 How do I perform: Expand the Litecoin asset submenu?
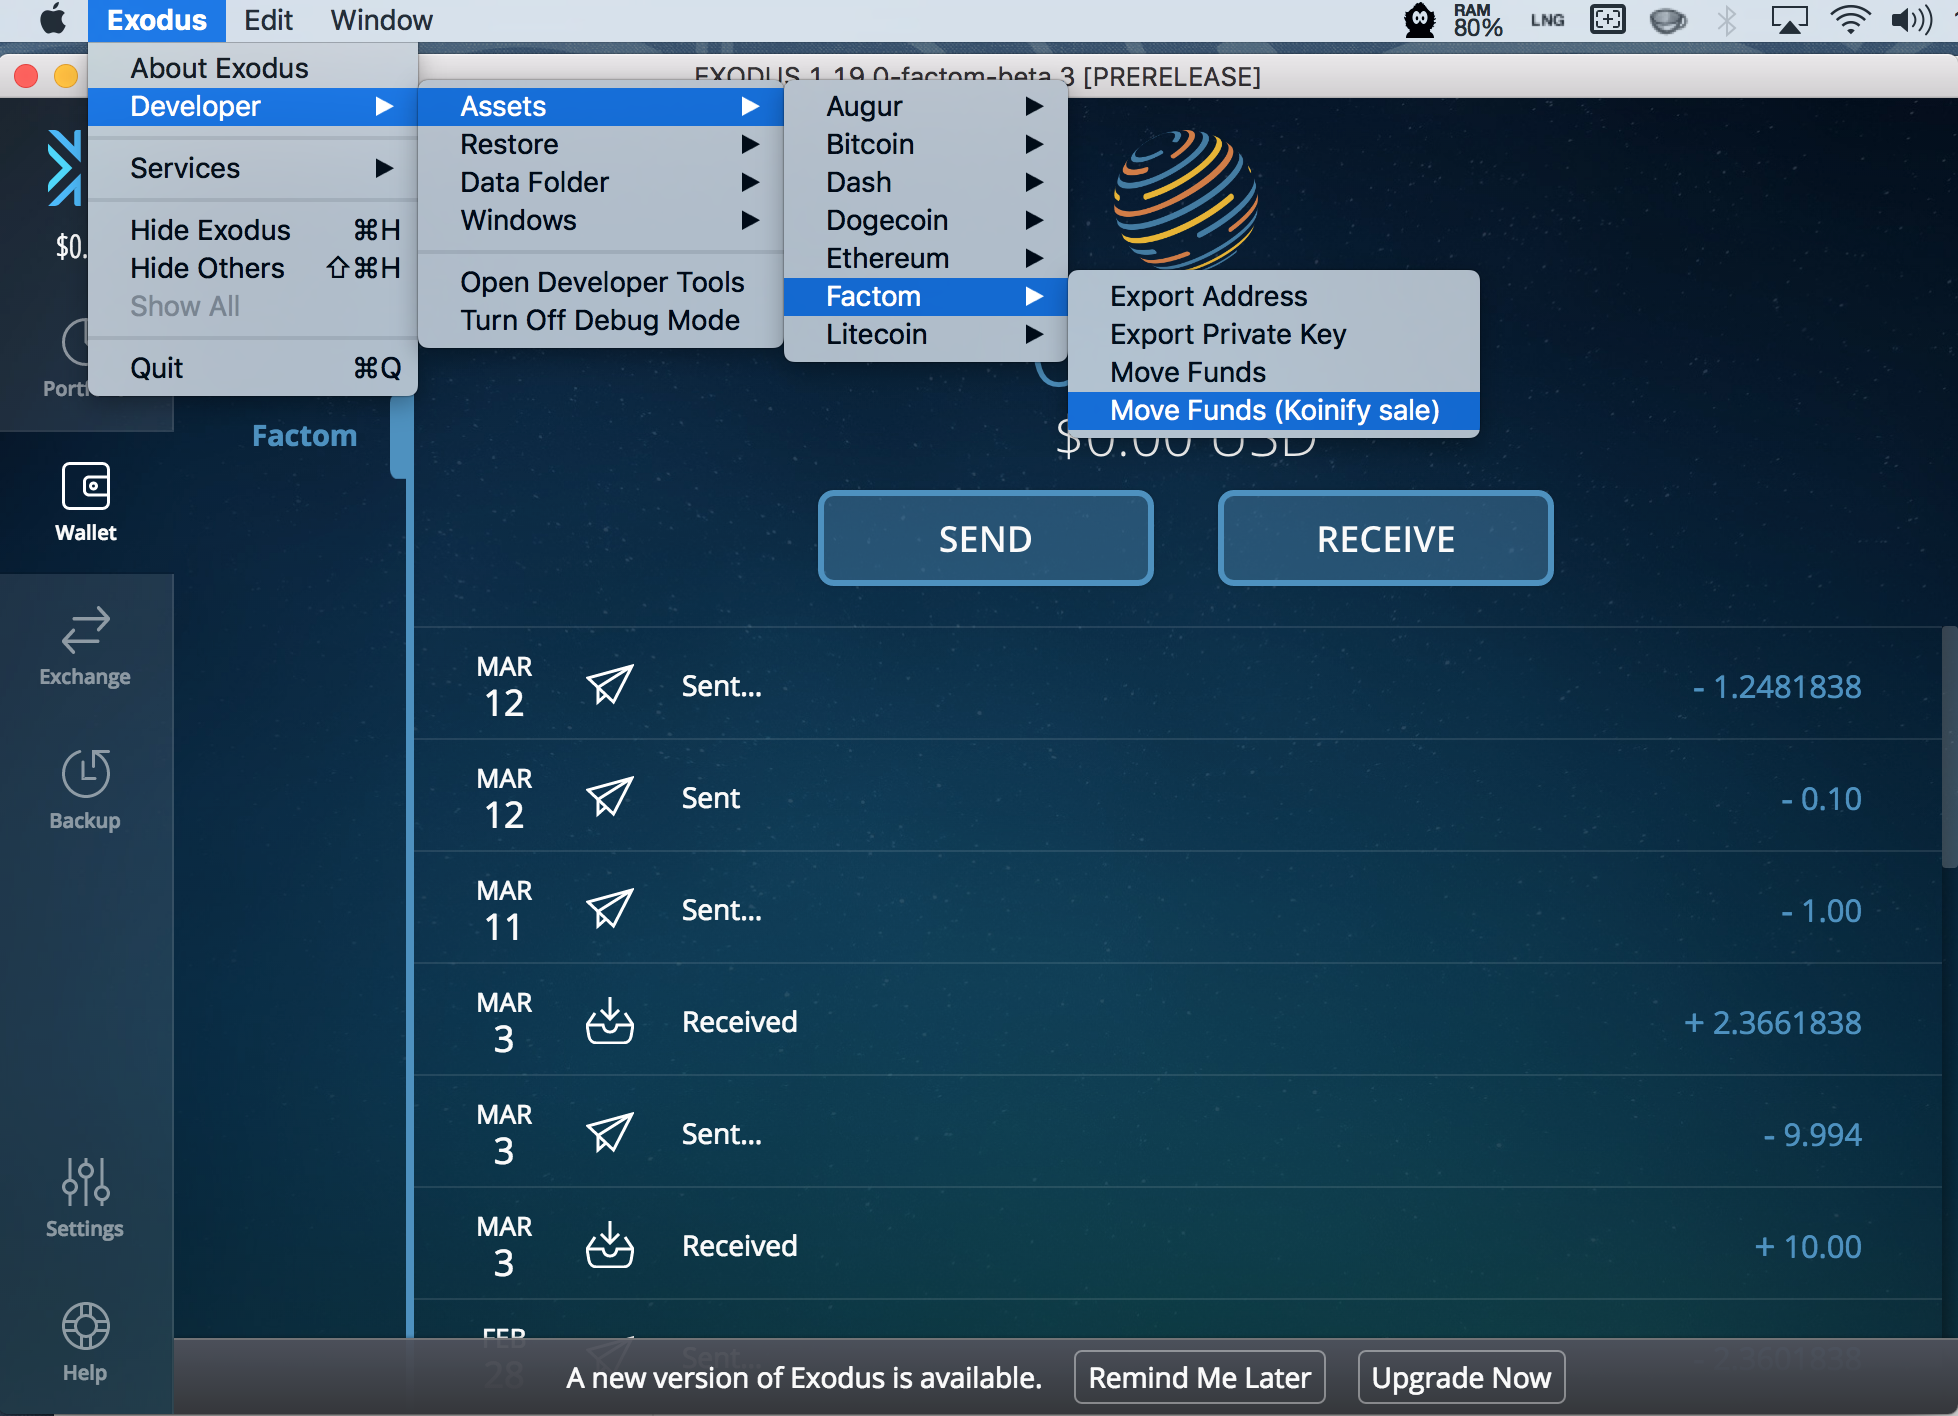coord(926,334)
